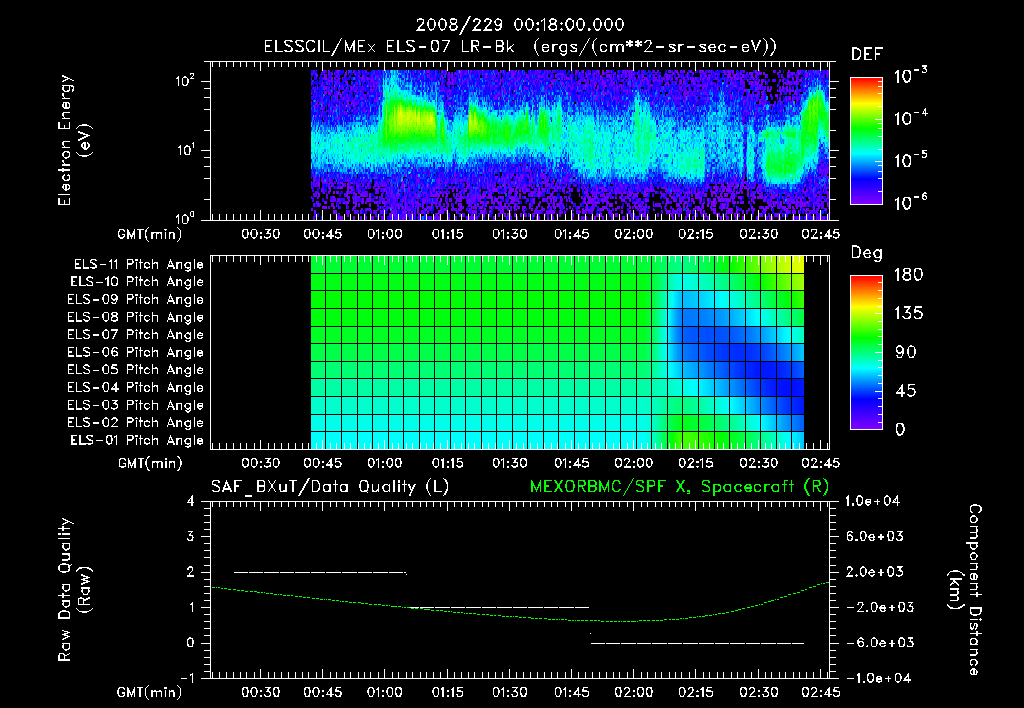The width and height of the screenshot is (1024, 708).
Task: Click the 10^-6 value on the DEF scale
Action: point(910,202)
